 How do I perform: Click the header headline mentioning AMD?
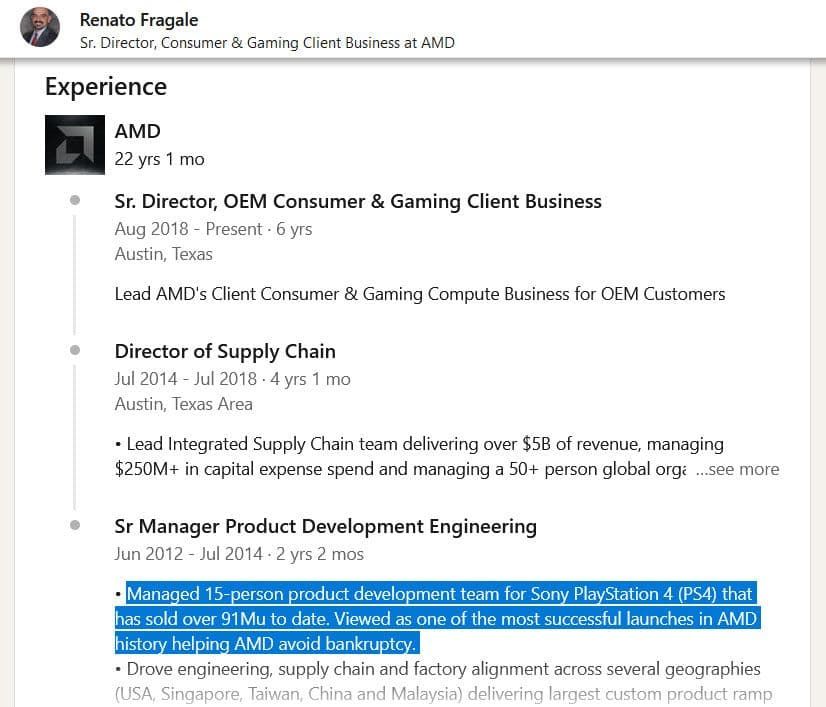[x=267, y=43]
